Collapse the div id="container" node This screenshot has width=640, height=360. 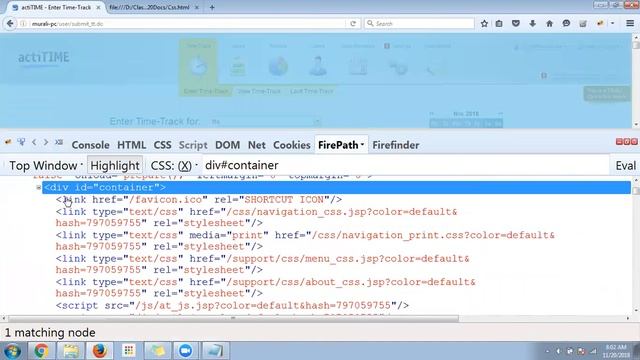click(x=38, y=187)
